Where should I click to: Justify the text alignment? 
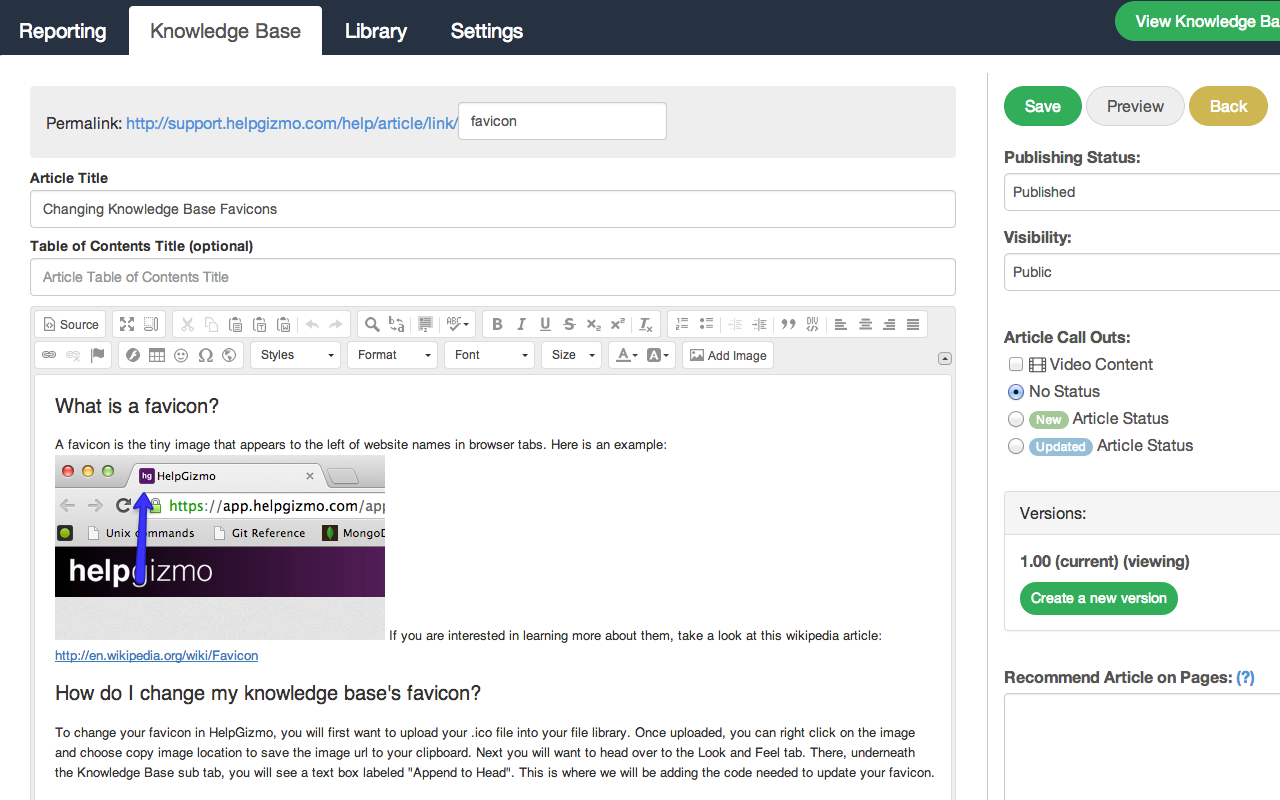[913, 324]
